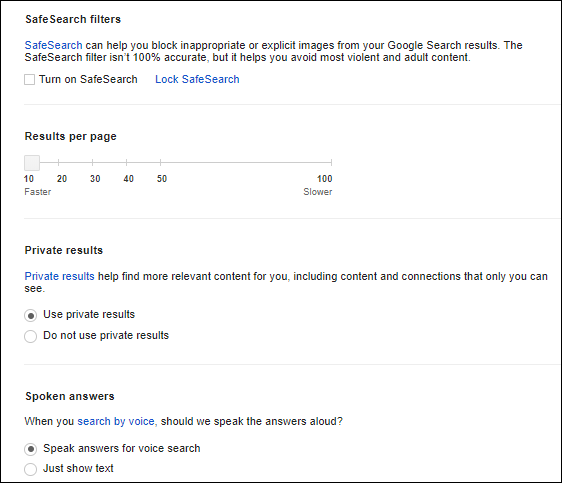Click the Use private results label
The width and height of the screenshot is (562, 483).
(89, 314)
